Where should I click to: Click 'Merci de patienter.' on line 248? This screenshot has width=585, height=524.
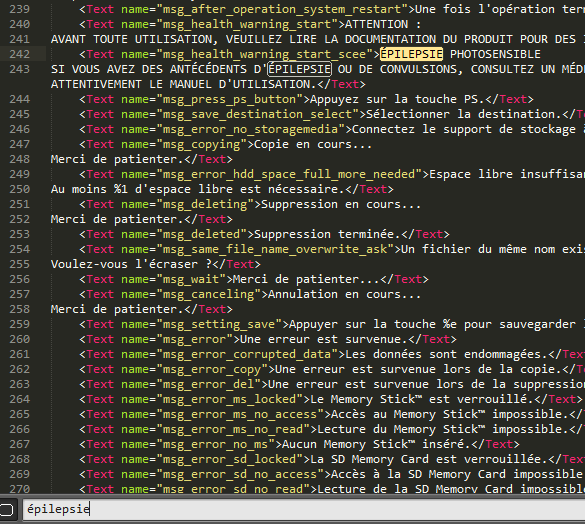(x=117, y=159)
